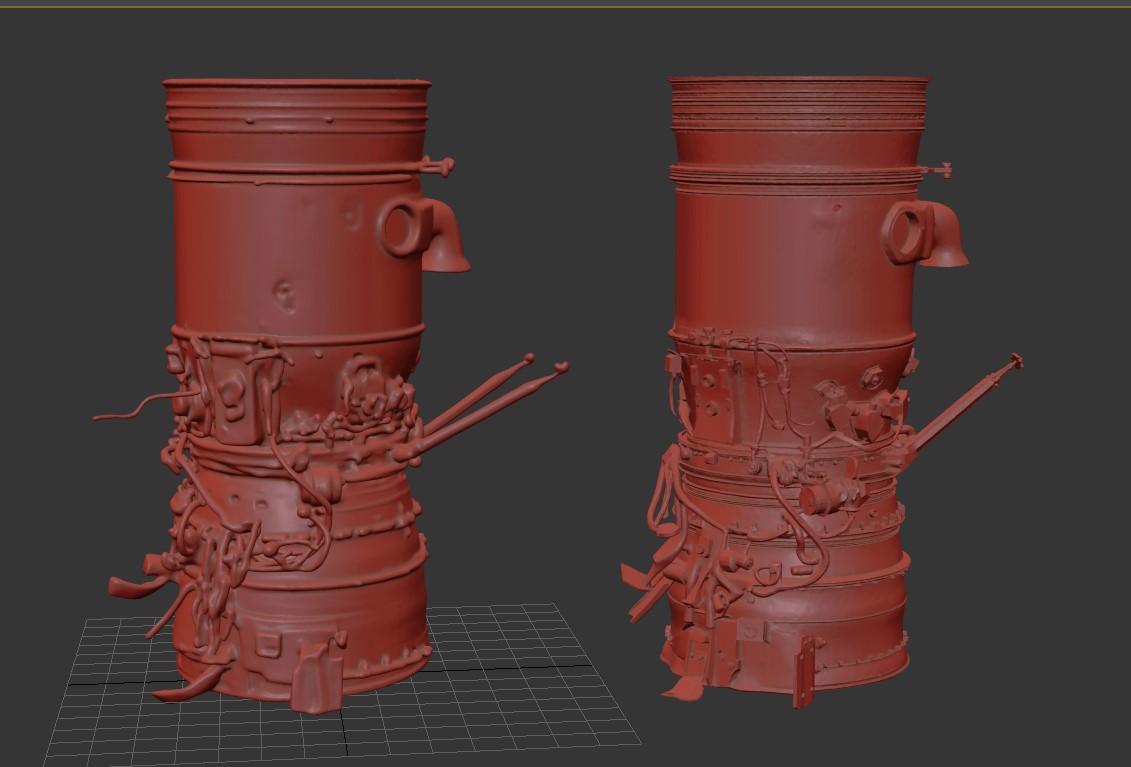1131x767 pixels.
Task: Pick the flared pipe outlet on right model
Action: coord(947,240)
